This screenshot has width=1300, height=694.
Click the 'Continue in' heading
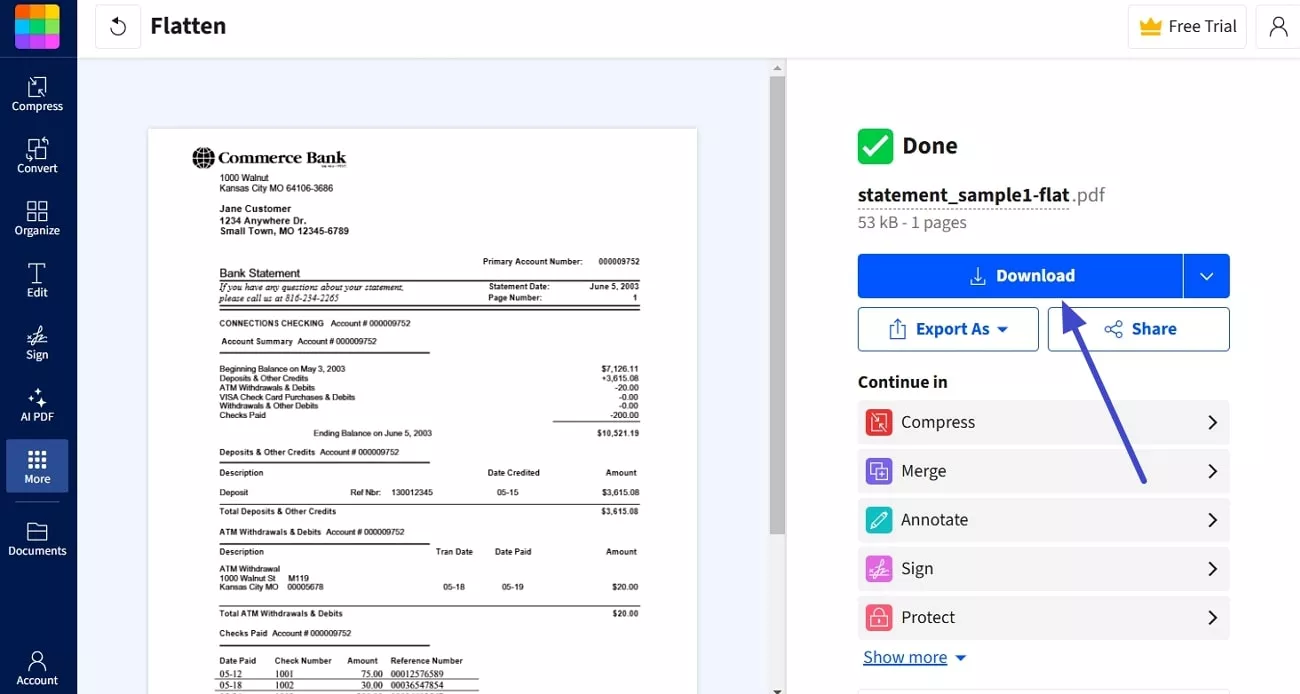902,382
